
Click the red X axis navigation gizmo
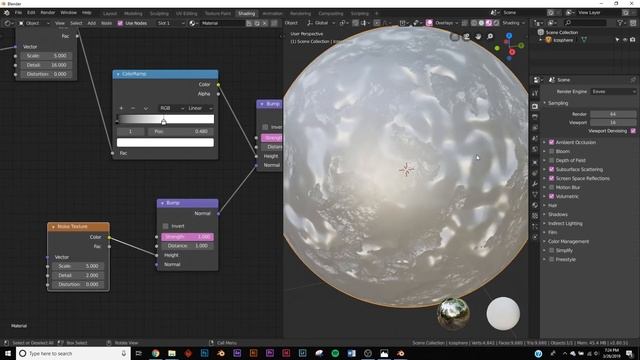[512, 52]
